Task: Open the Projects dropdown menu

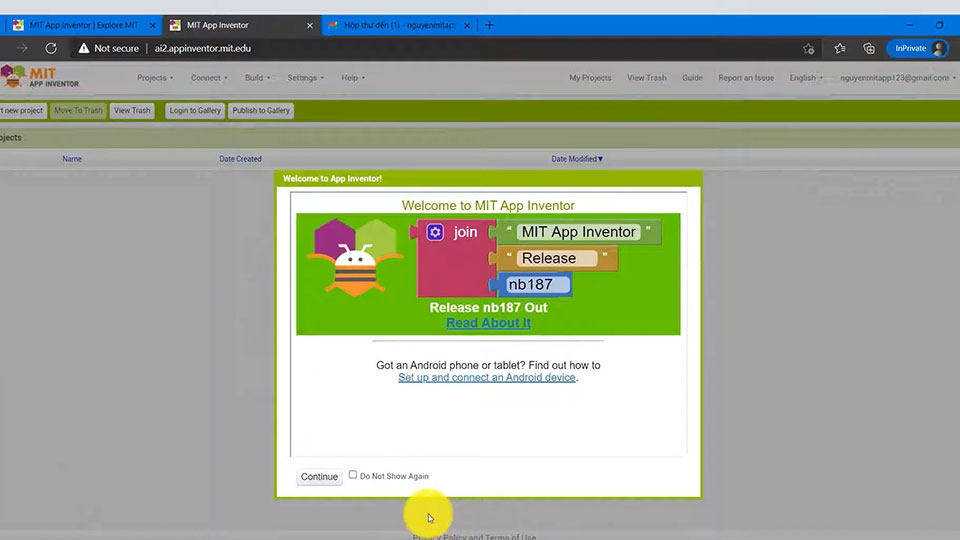Action: pos(155,78)
